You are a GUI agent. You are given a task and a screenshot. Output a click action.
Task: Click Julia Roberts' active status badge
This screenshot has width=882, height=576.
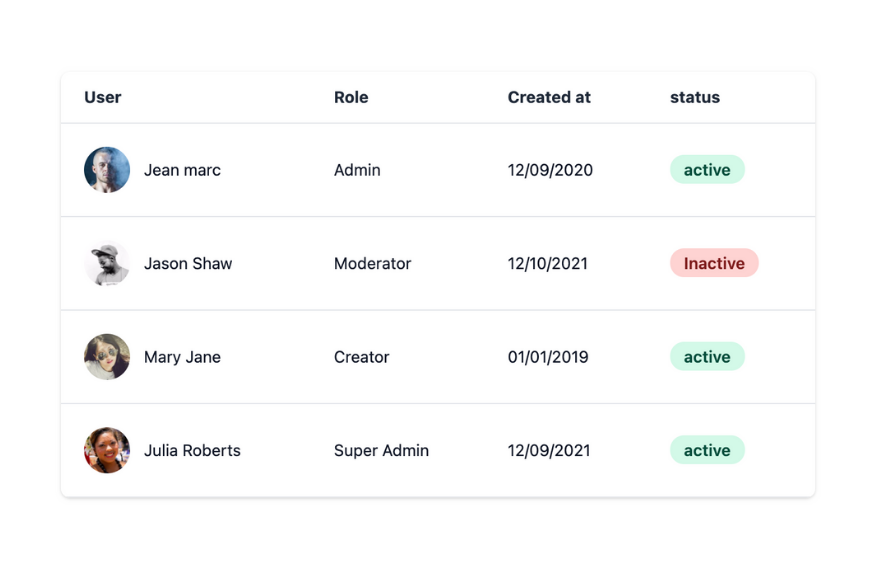click(x=707, y=451)
